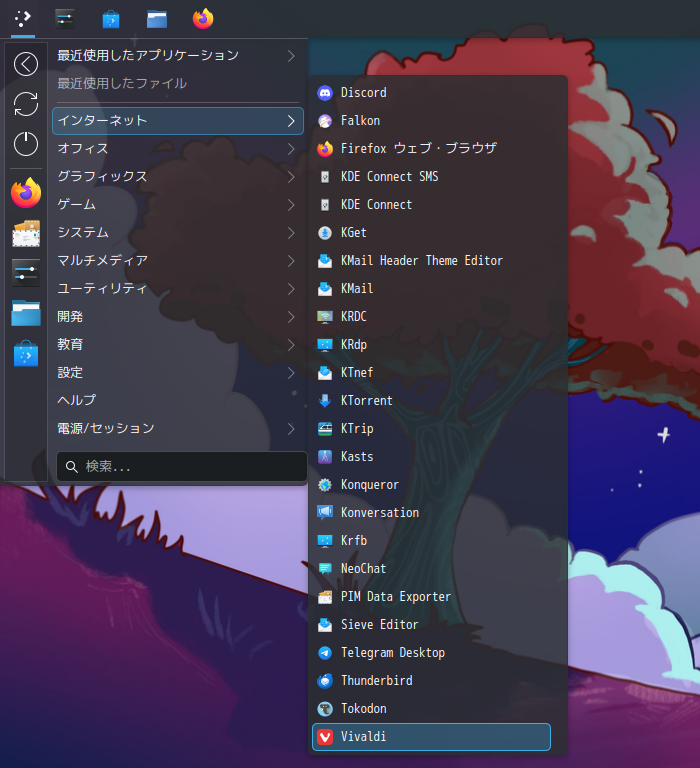Launch KTorrent via its icon

tap(325, 401)
